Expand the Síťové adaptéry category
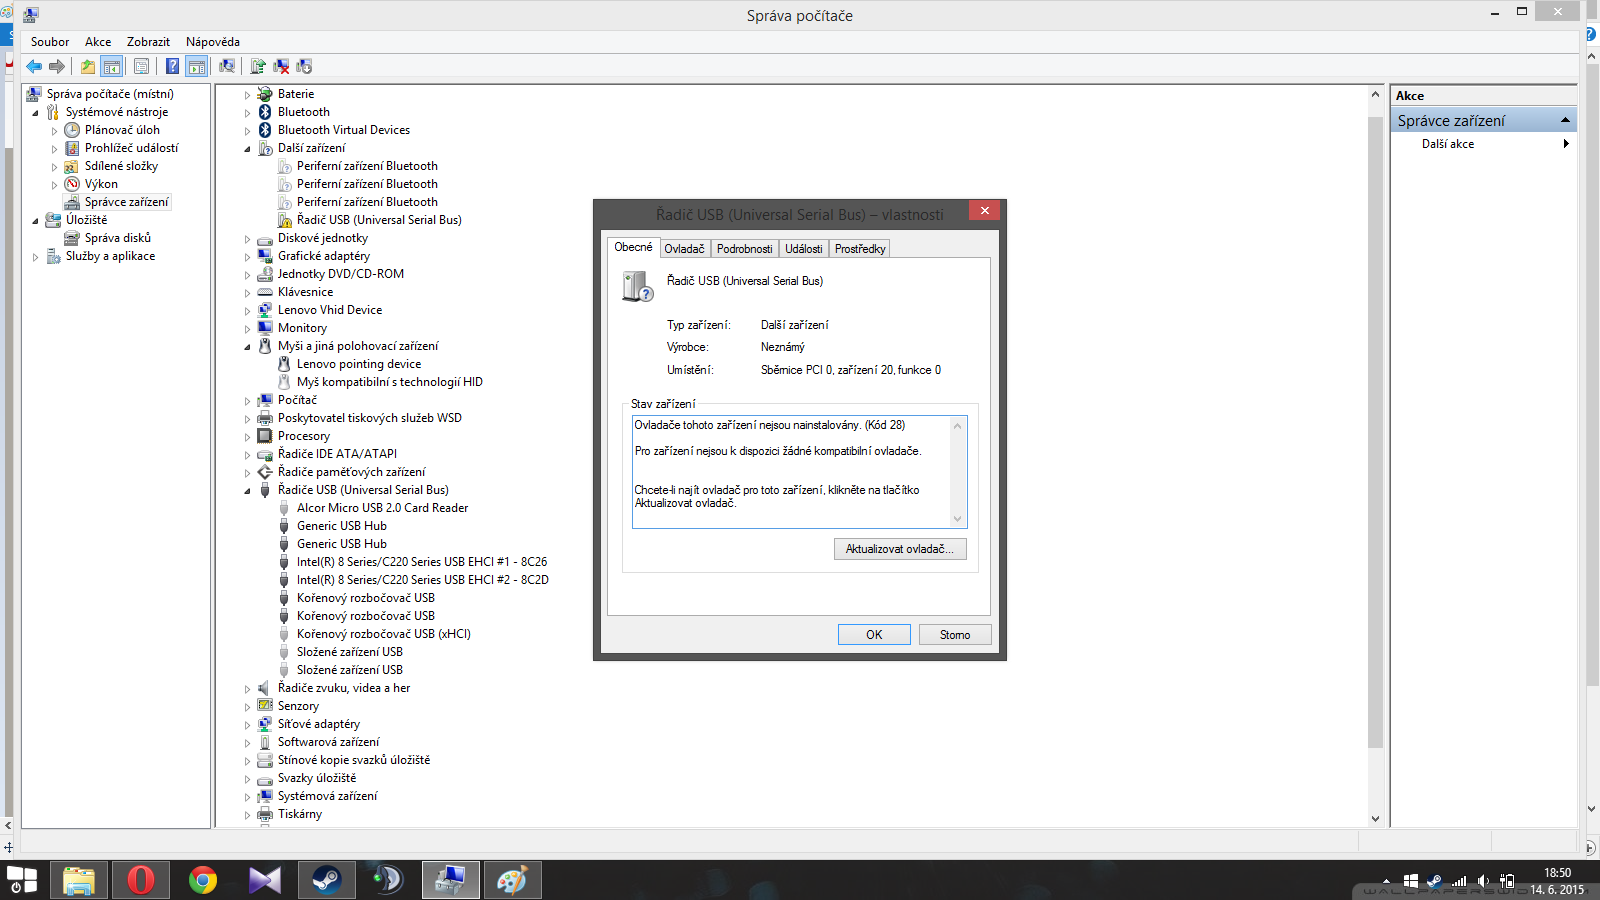This screenshot has height=900, width=1600. click(x=248, y=725)
